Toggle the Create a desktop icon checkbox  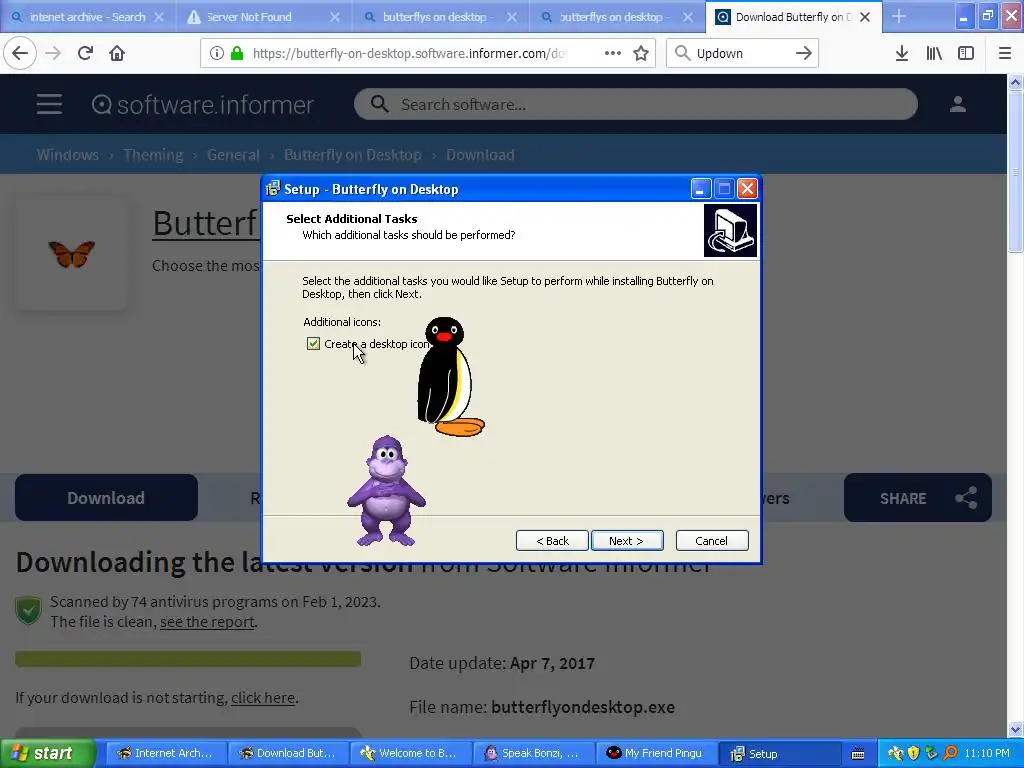(313, 344)
